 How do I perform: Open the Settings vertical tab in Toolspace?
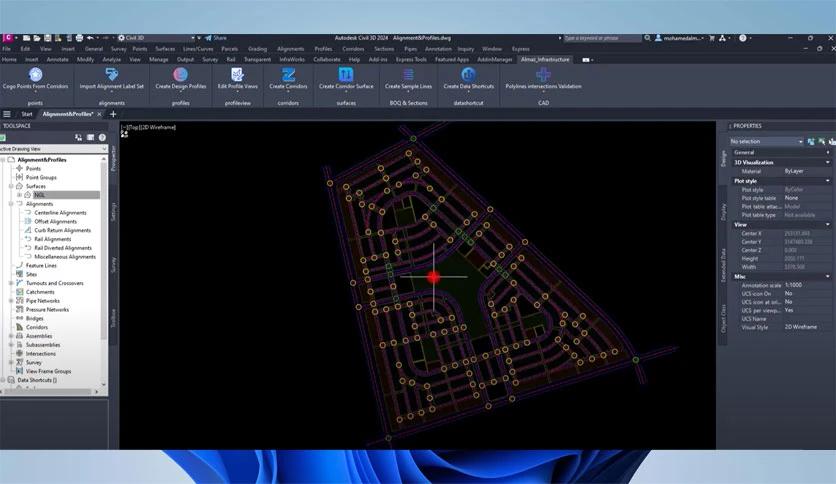pyautogui.click(x=113, y=212)
